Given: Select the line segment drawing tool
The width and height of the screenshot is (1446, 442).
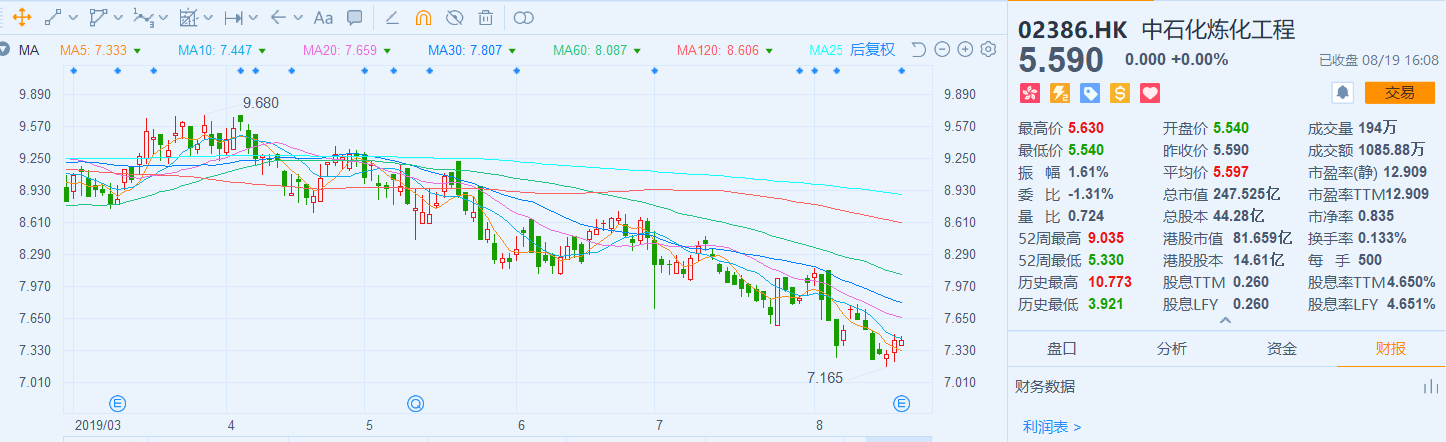Looking at the screenshot, I should [x=53, y=17].
